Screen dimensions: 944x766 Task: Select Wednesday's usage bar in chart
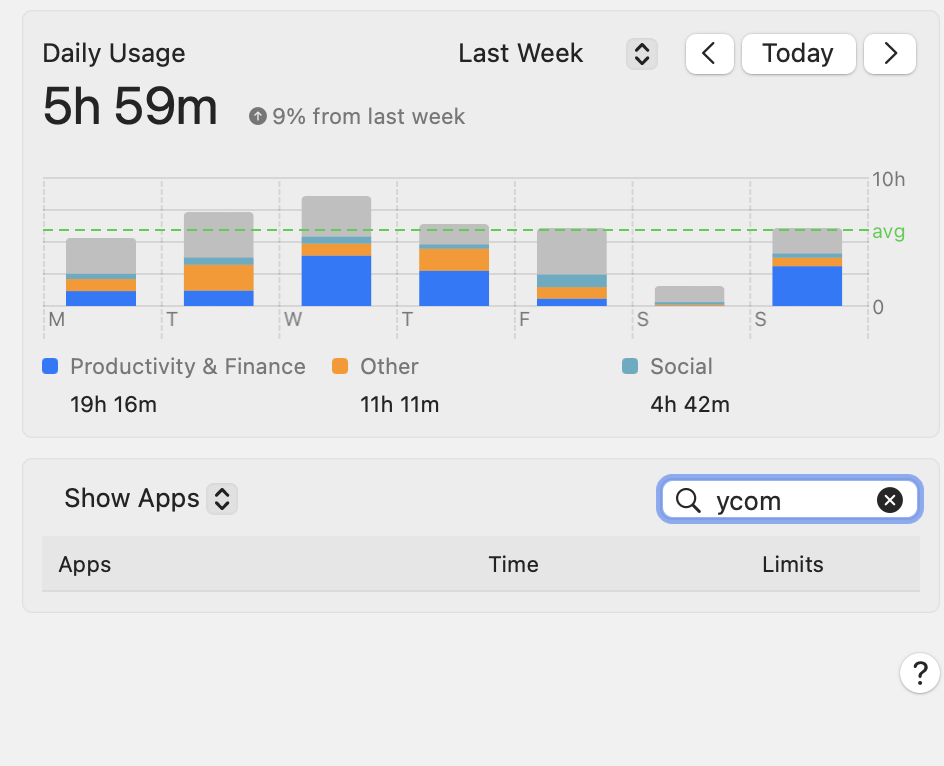tap(336, 252)
